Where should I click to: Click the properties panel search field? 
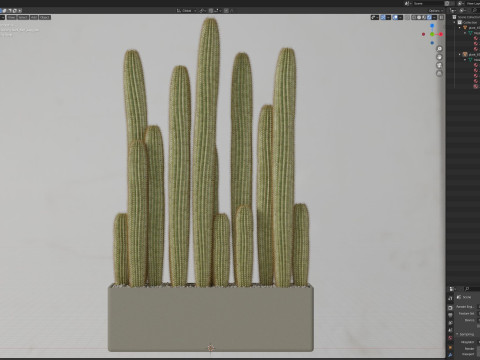472,289
